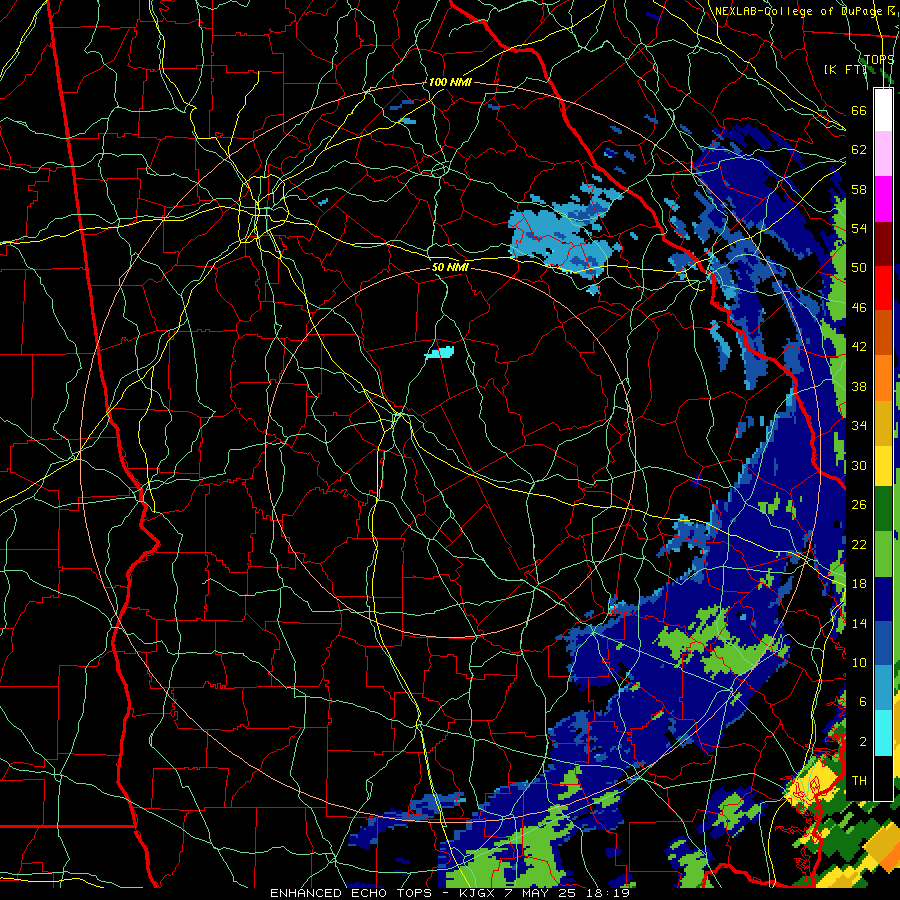Click the '42' legend value
The width and height of the screenshot is (900, 900).
859,347
